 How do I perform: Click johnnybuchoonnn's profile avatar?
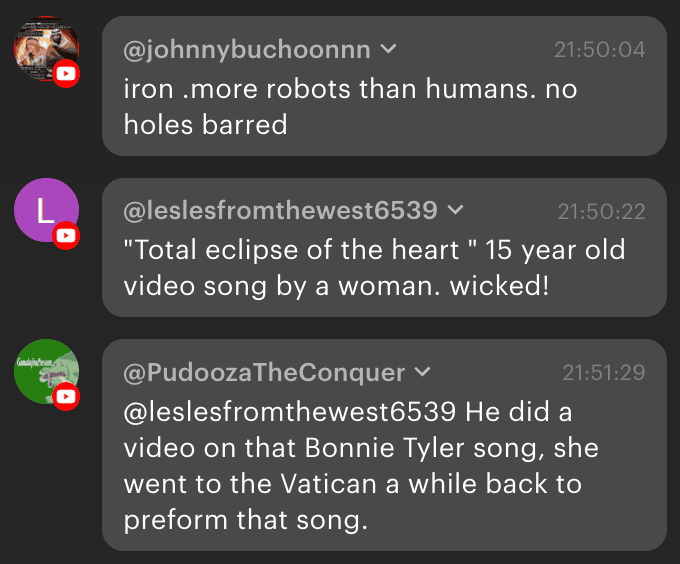(x=44, y=46)
